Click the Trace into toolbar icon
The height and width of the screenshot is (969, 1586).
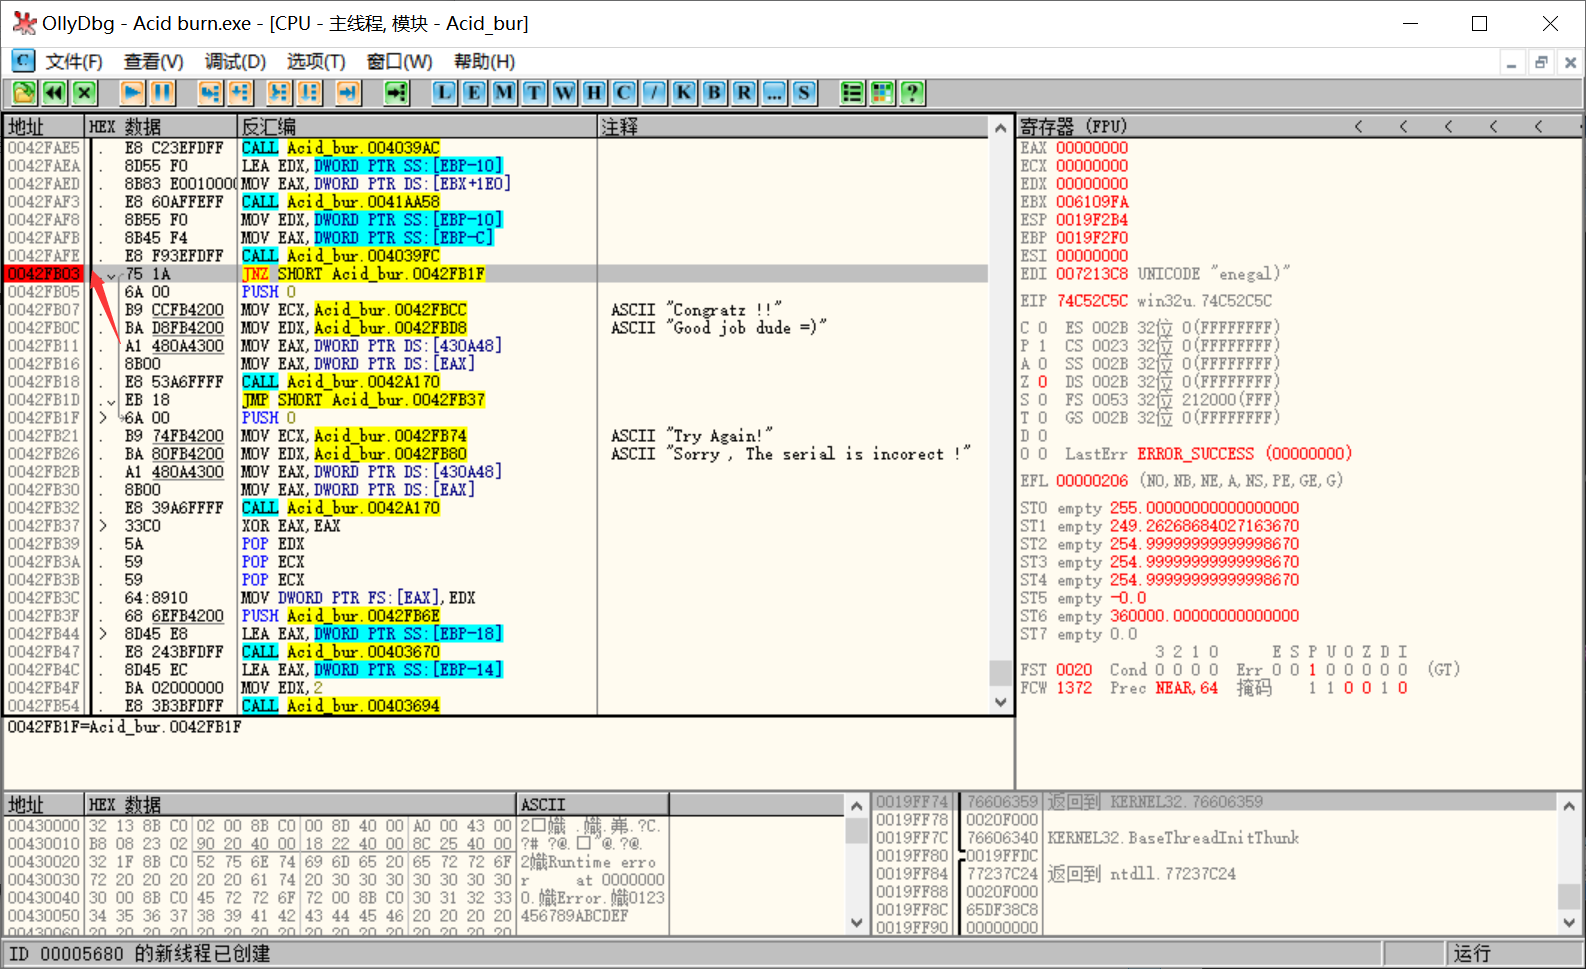[279, 93]
